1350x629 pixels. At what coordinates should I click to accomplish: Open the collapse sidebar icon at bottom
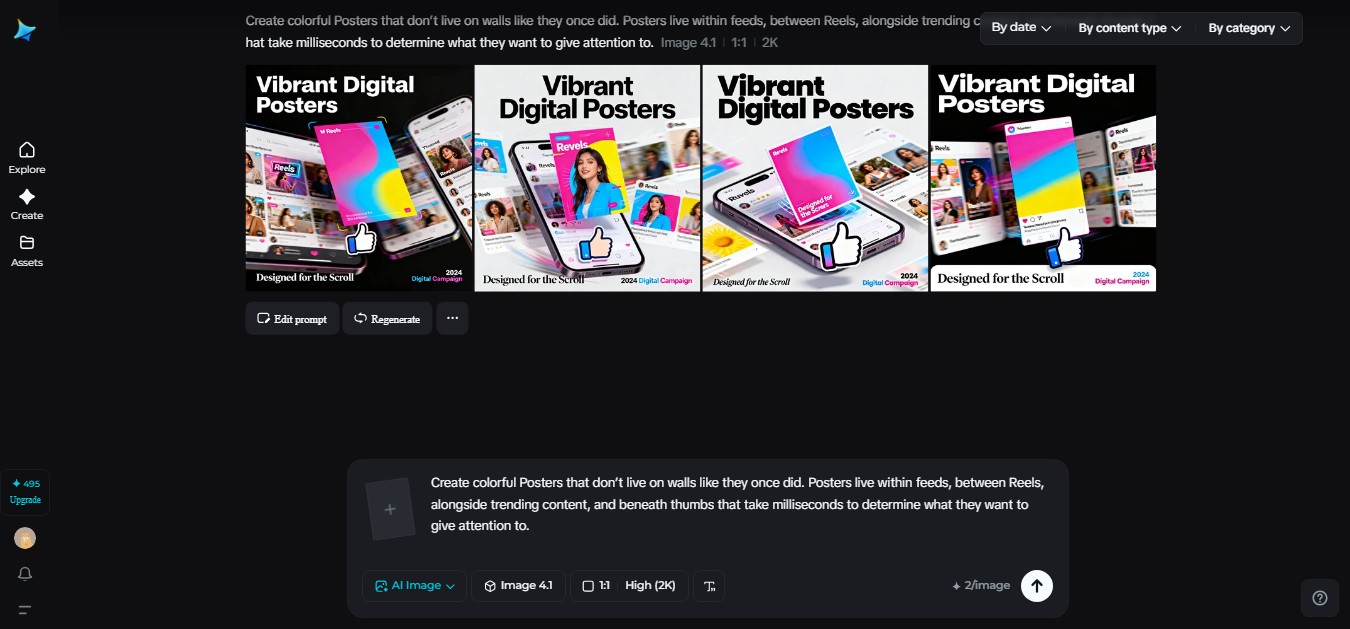point(24,610)
